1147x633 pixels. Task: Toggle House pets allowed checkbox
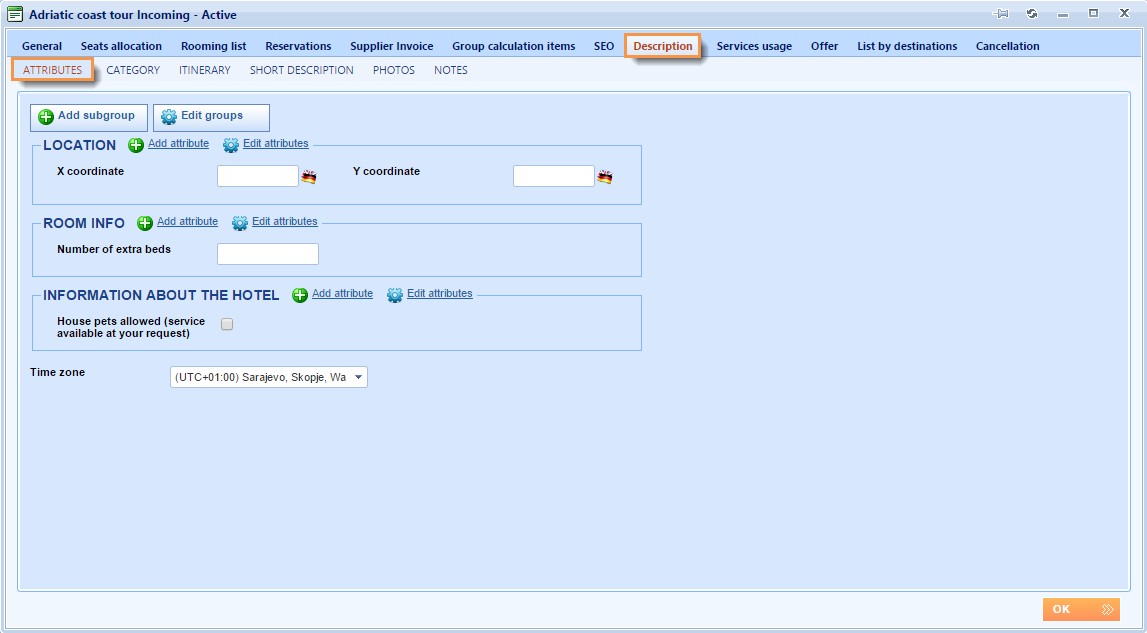coord(227,324)
